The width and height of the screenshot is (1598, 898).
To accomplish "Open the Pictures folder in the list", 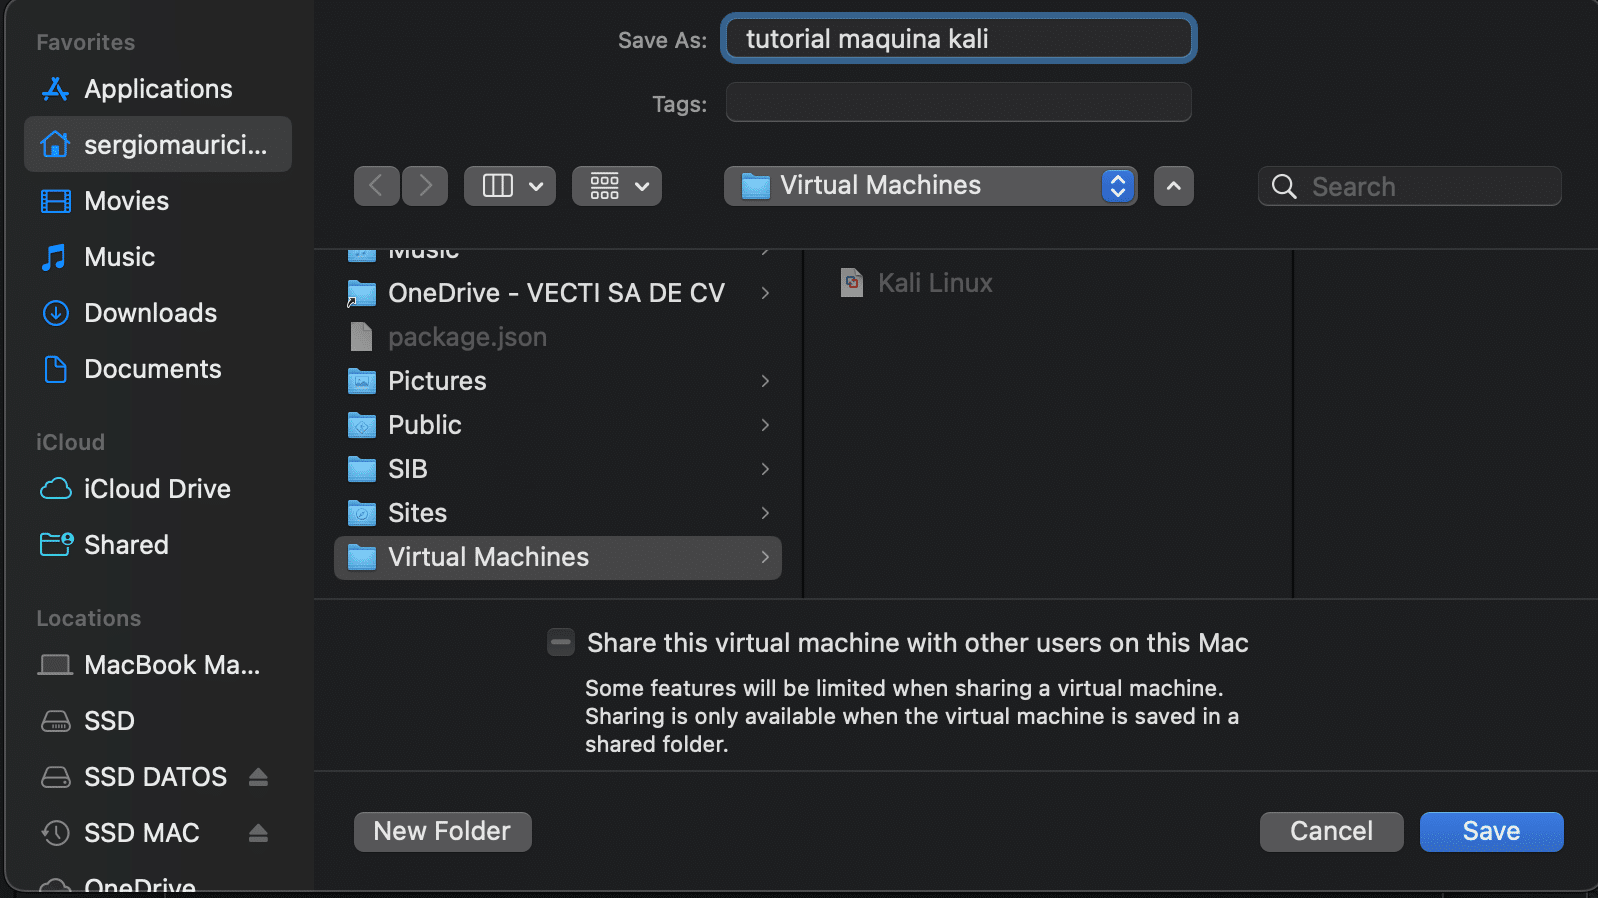I will tap(437, 381).
